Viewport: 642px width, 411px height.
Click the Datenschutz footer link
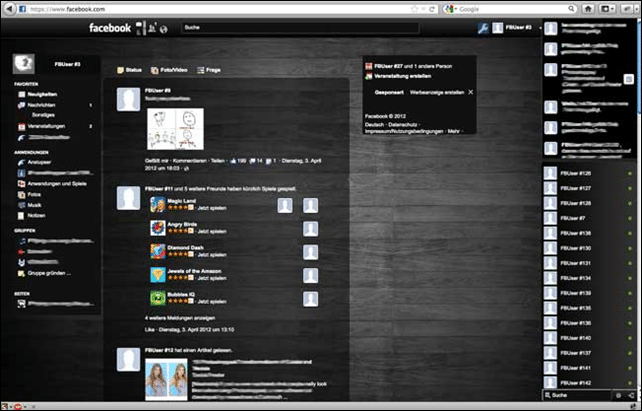[x=403, y=124]
